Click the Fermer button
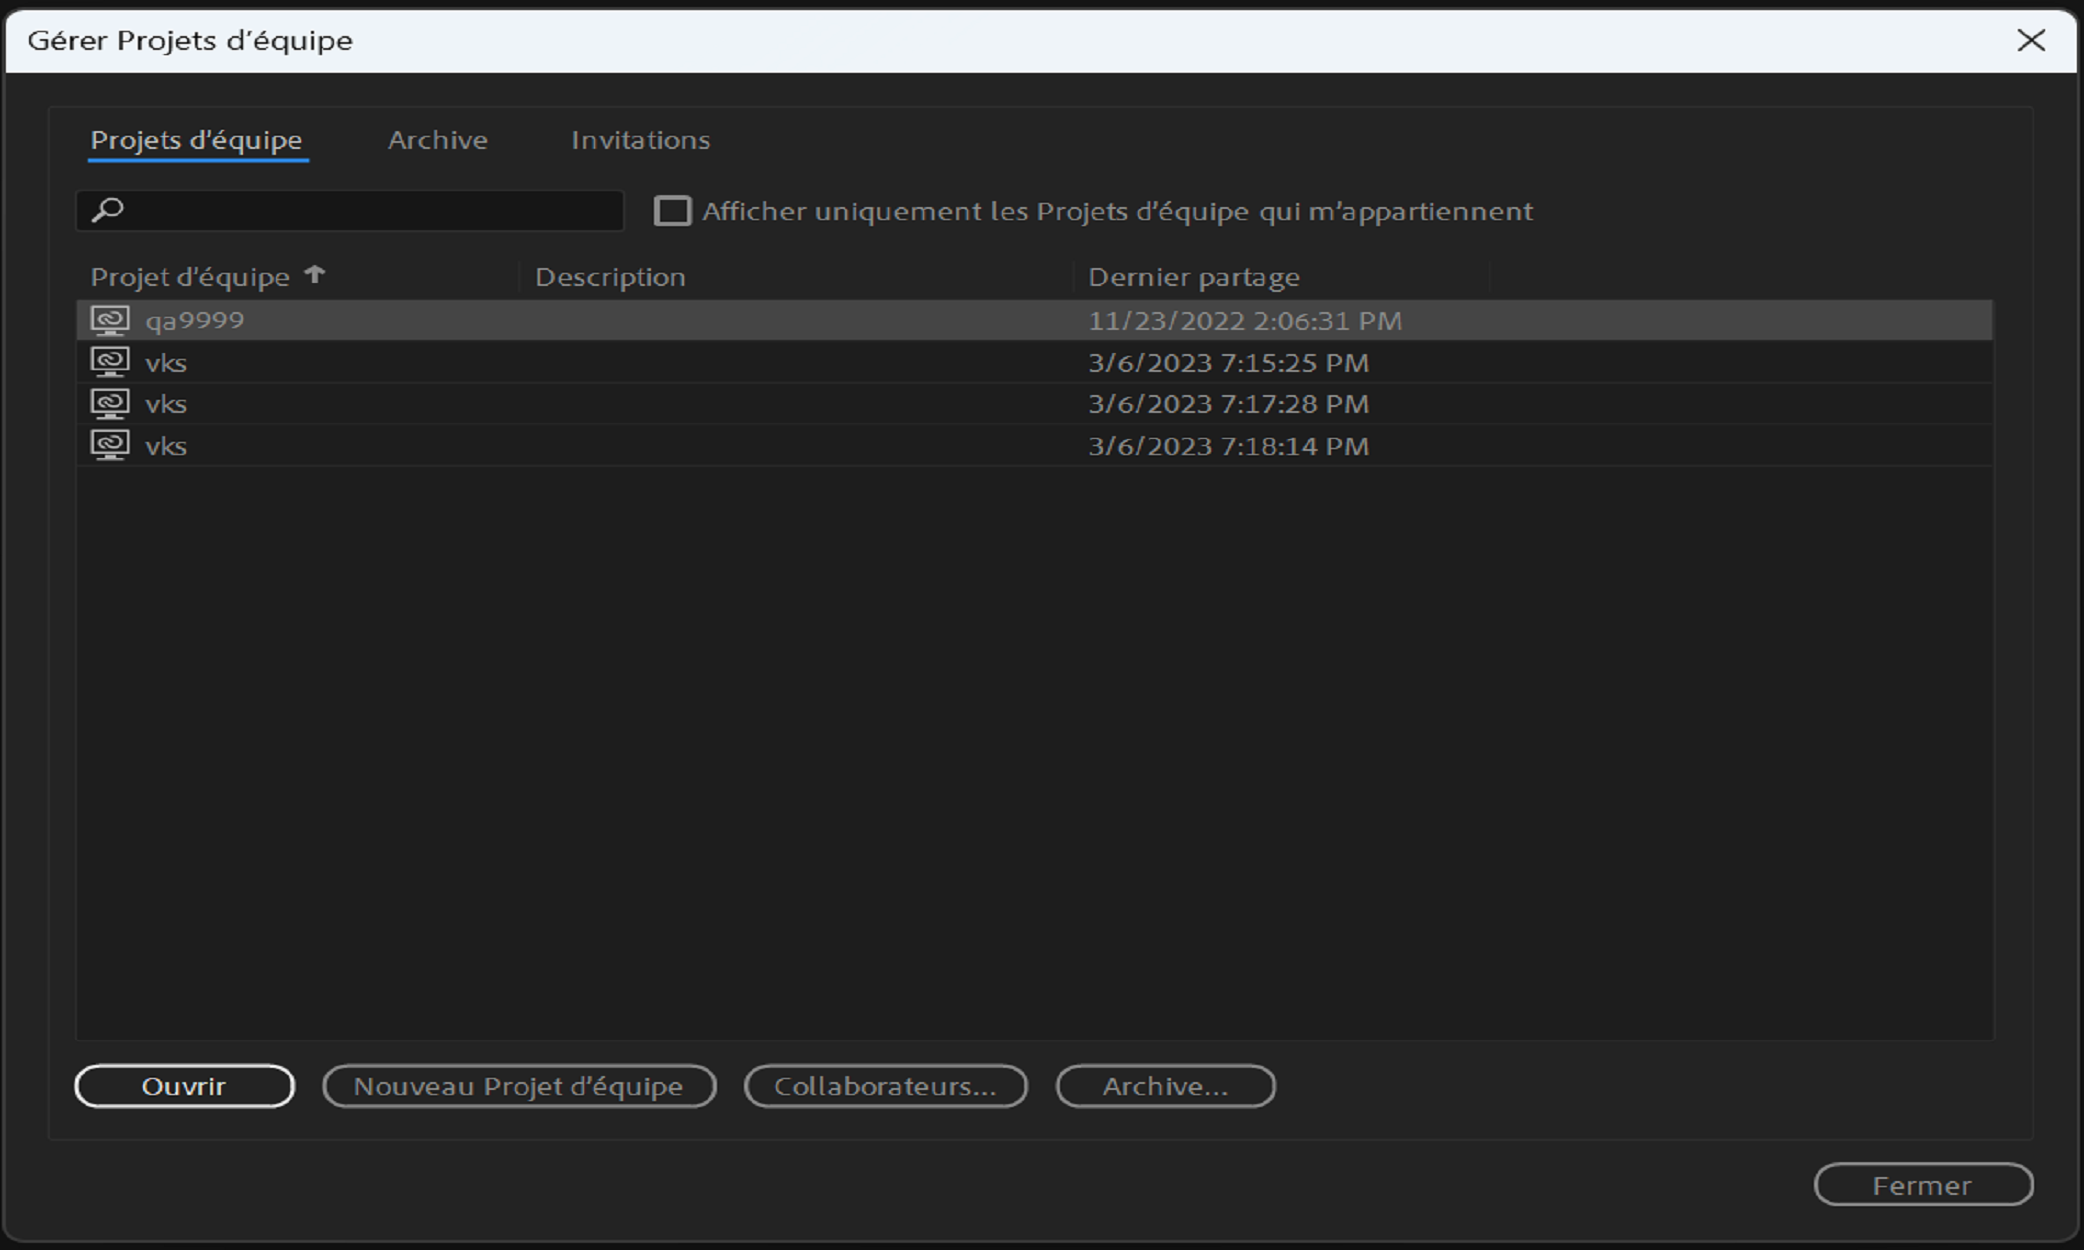Screen dimensions: 2084x1250 (x=1922, y=1185)
